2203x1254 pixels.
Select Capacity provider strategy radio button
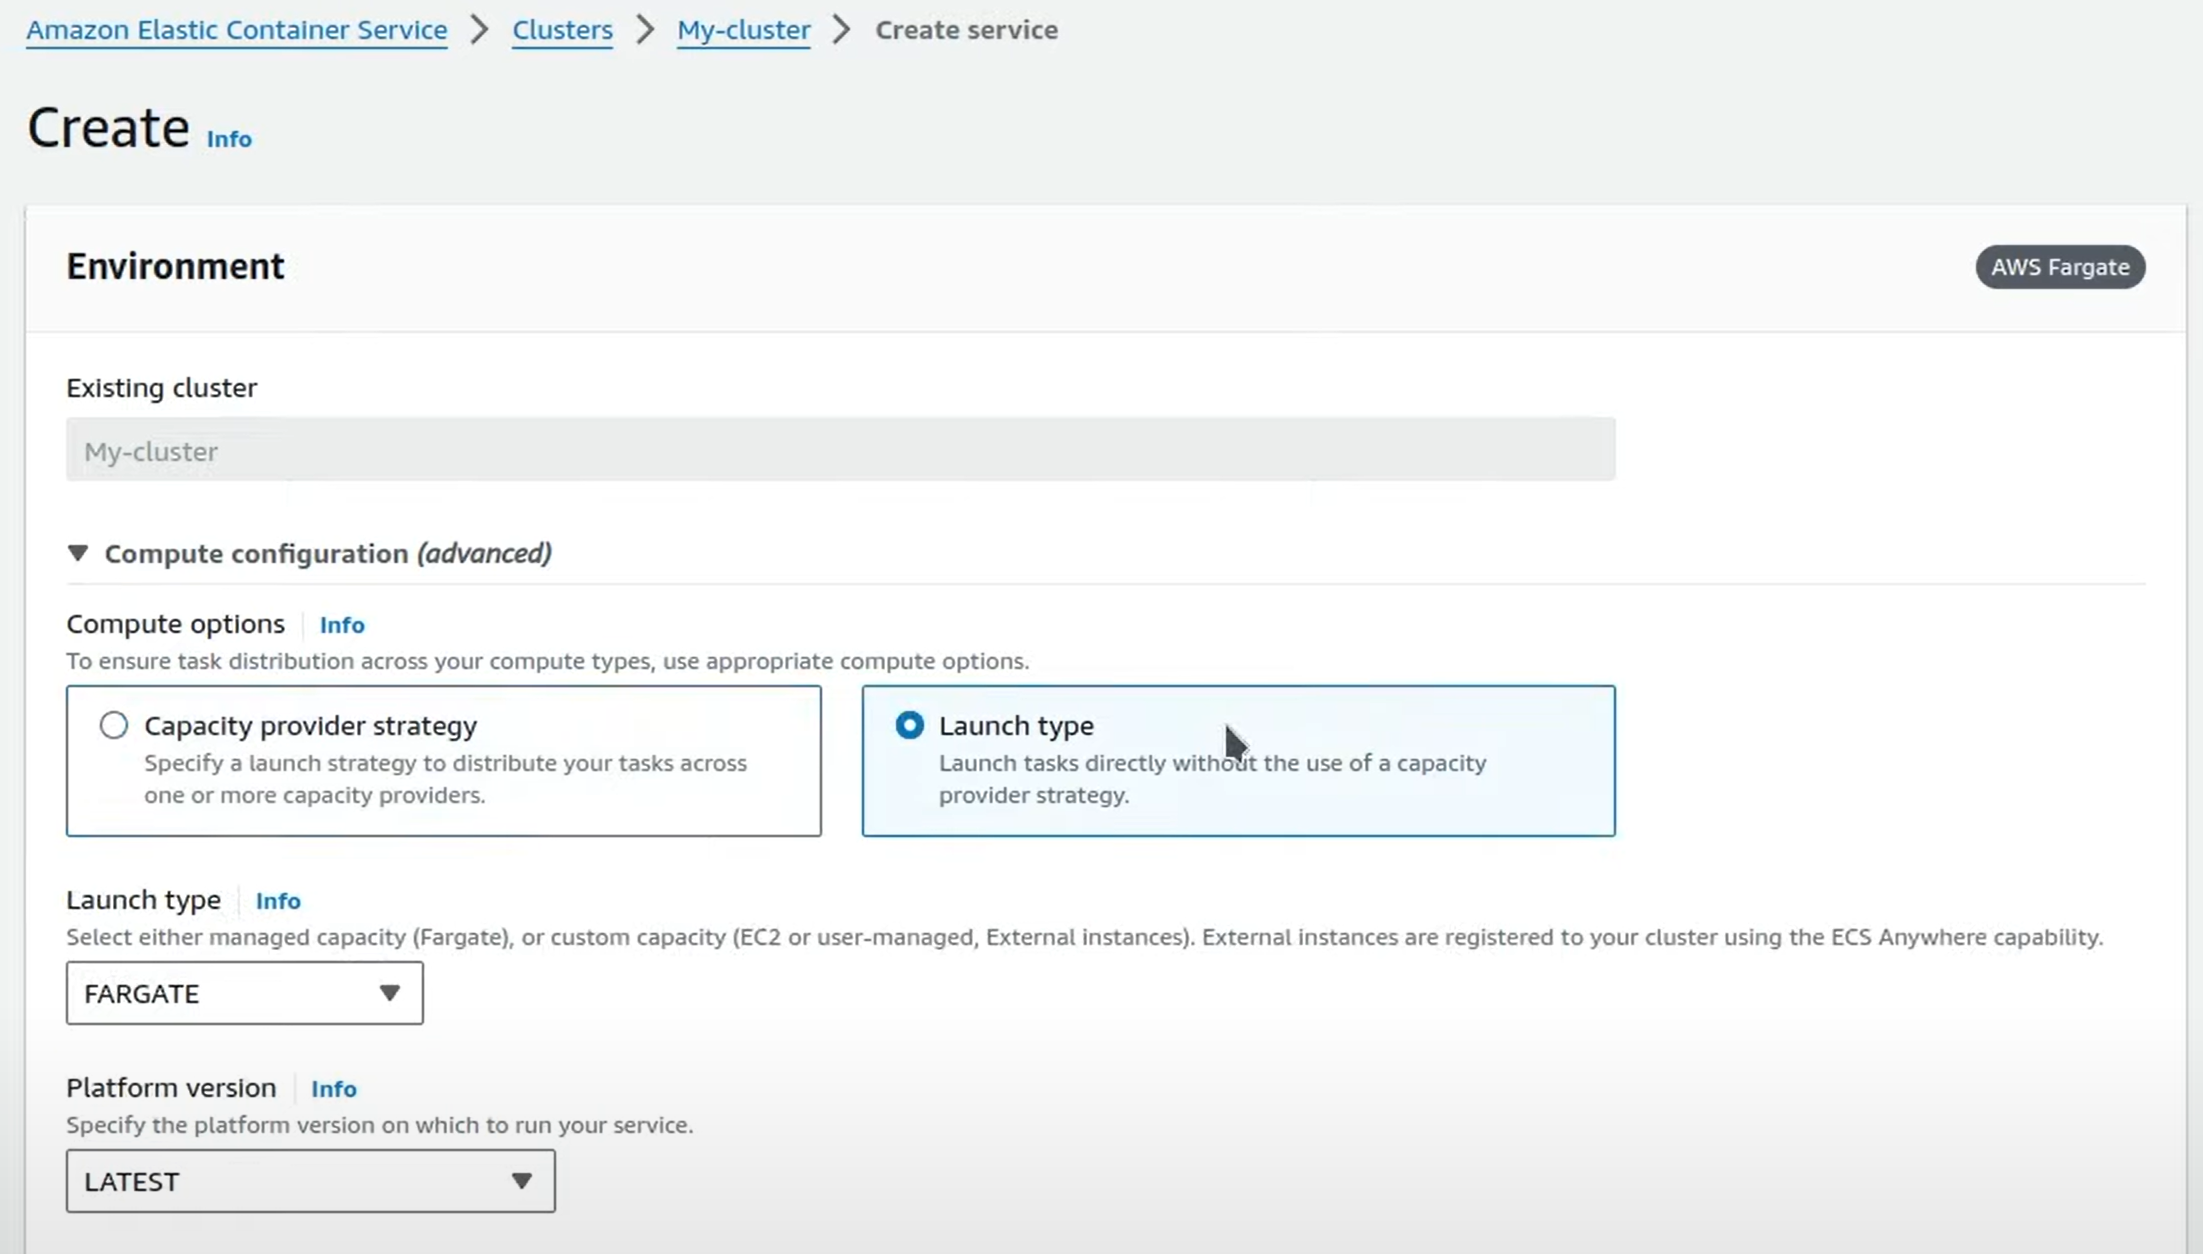click(114, 725)
